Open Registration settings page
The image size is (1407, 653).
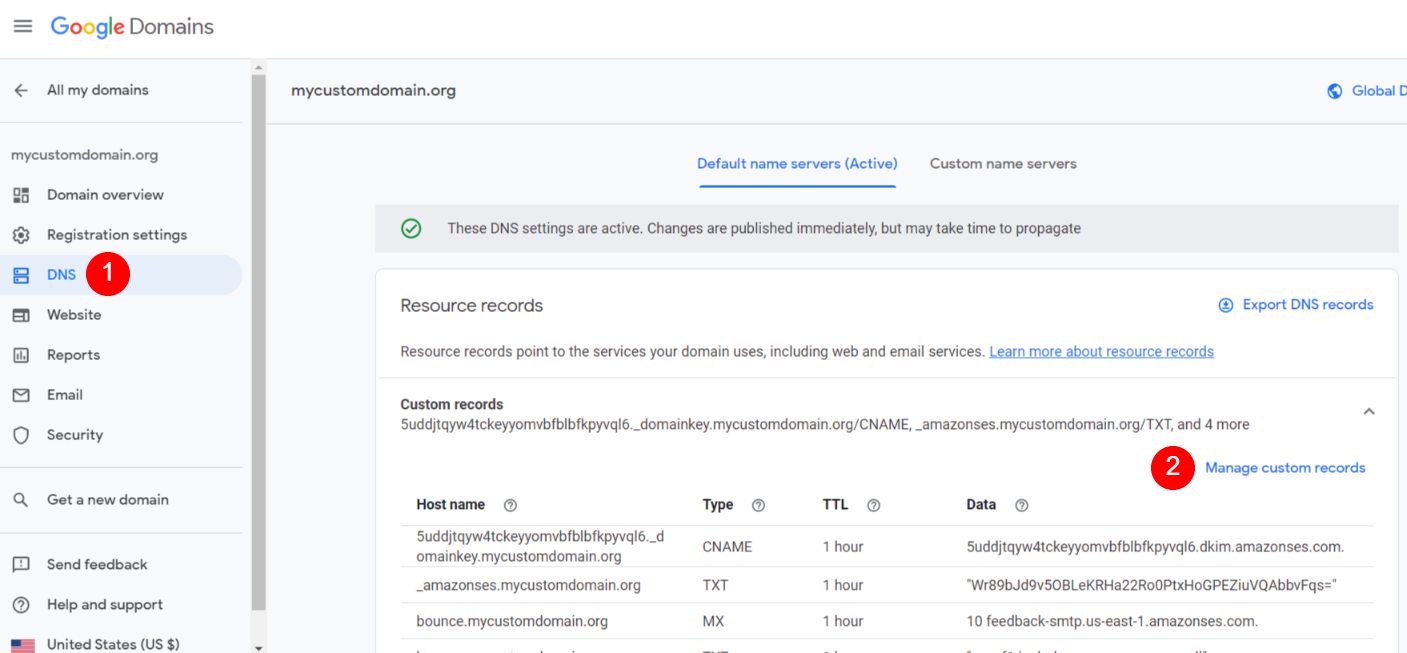click(116, 235)
